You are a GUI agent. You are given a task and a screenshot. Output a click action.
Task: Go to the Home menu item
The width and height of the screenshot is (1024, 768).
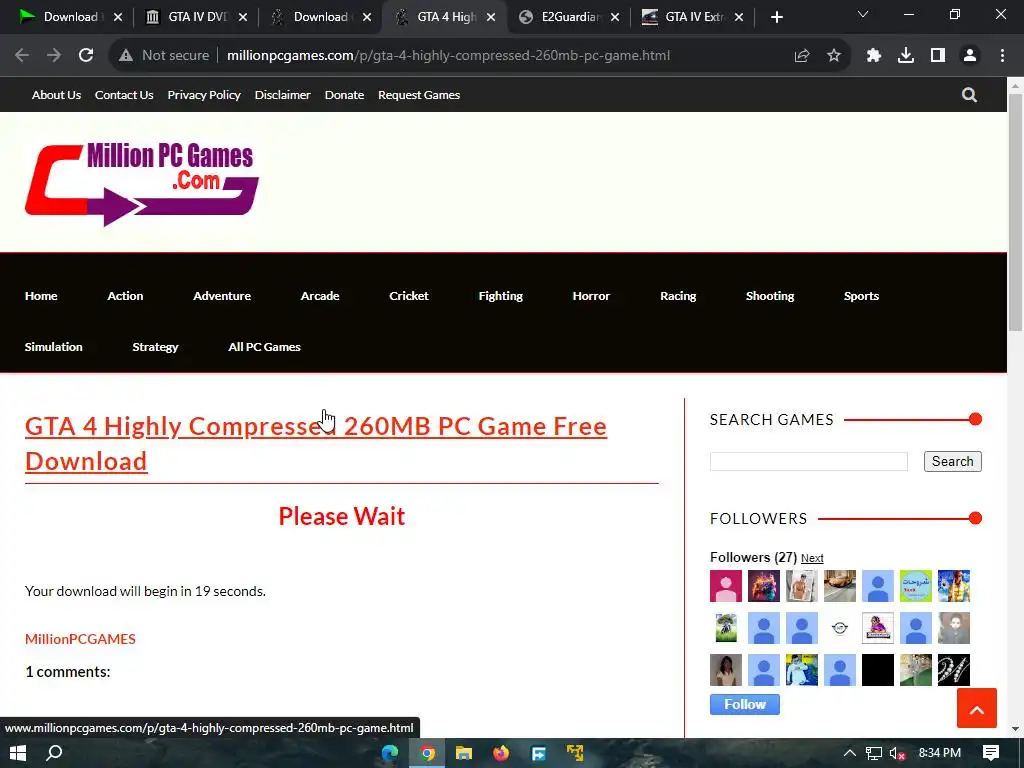click(x=41, y=296)
